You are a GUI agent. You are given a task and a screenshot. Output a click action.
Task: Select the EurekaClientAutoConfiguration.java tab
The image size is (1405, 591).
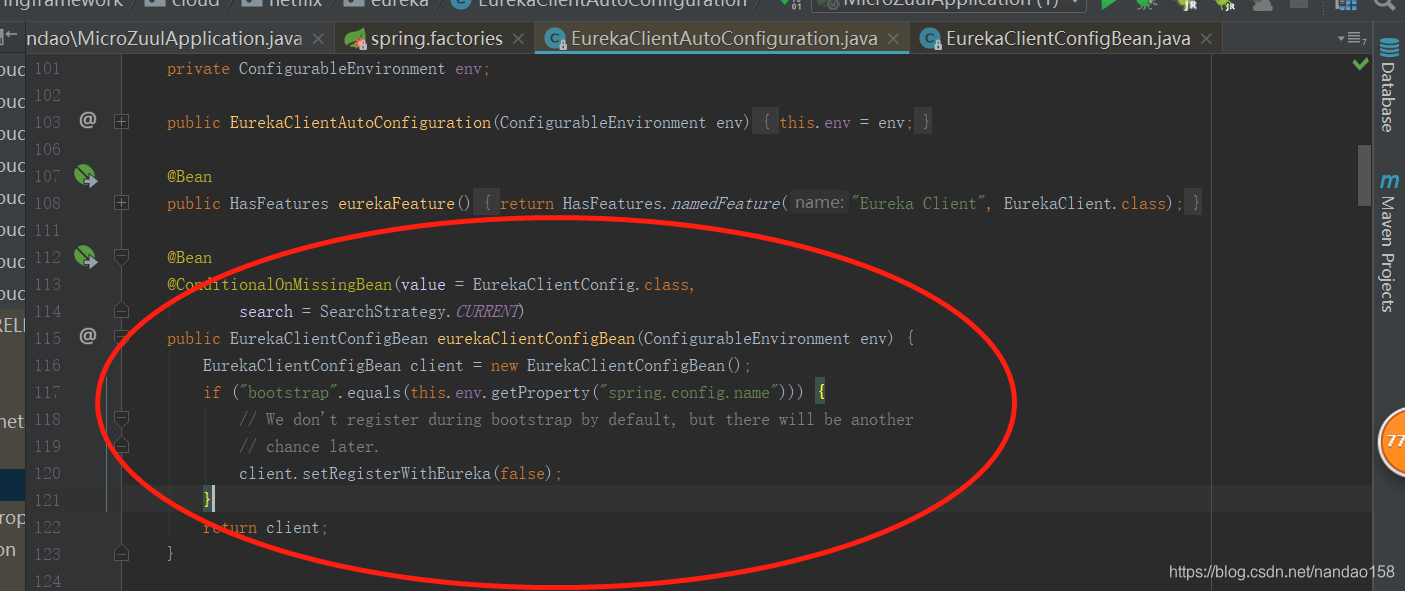point(724,40)
